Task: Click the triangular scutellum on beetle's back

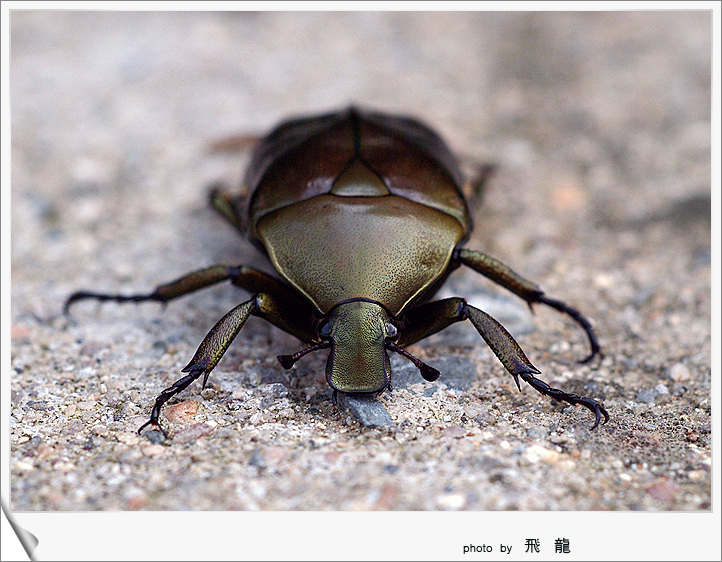Action: point(358,180)
